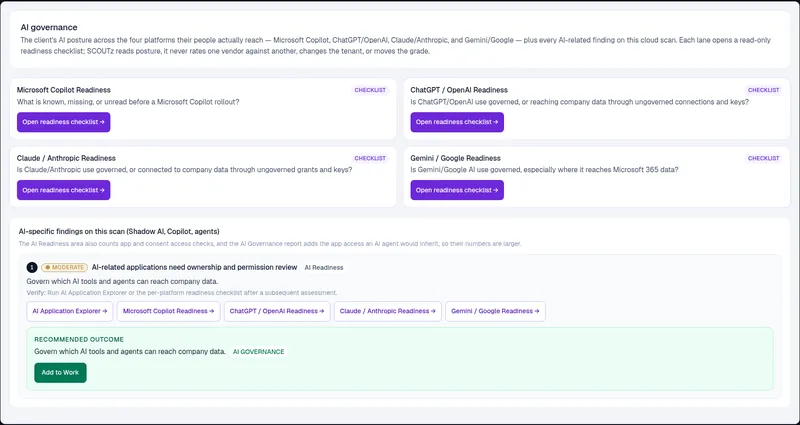Screen dimensions: 800x425
Task: Click CHECKLIST badge on ChatGPT / OpenAI card
Action: (x=764, y=90)
